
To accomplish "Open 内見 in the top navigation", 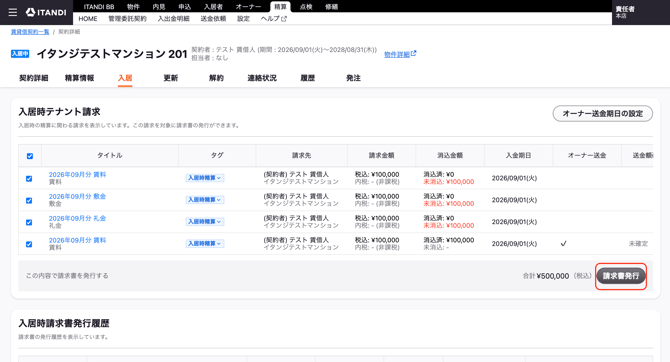I will tap(159, 6).
